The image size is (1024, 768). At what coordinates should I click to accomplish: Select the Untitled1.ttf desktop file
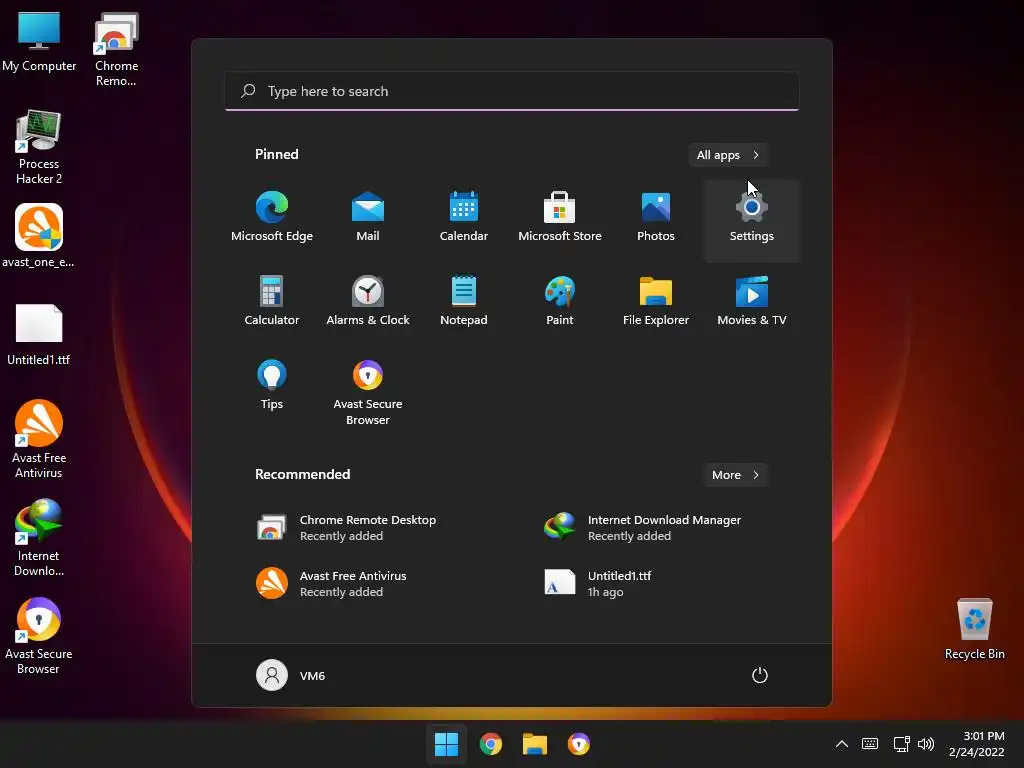pos(39,334)
